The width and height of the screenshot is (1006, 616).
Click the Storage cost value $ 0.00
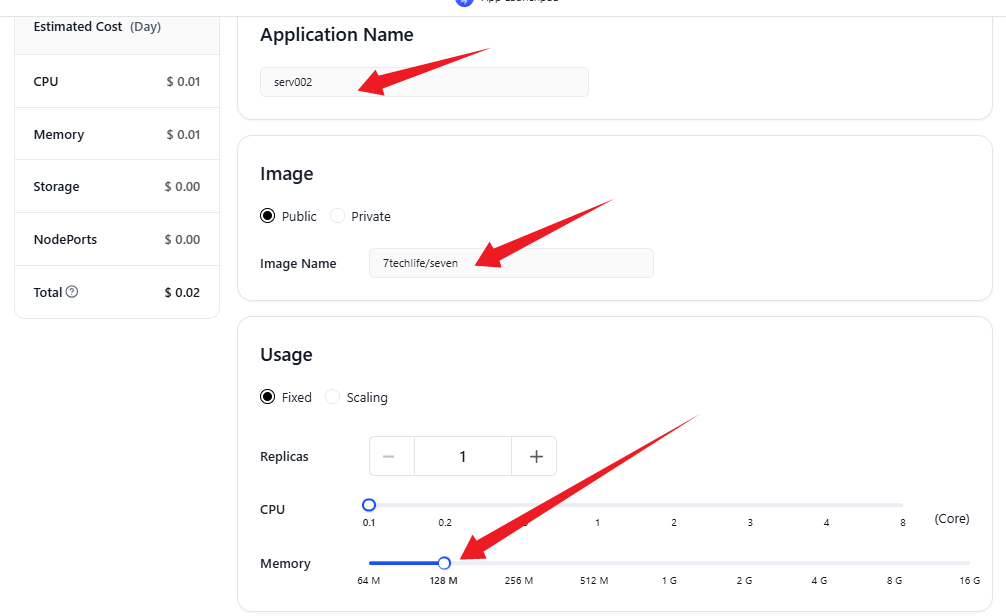[x=182, y=187]
